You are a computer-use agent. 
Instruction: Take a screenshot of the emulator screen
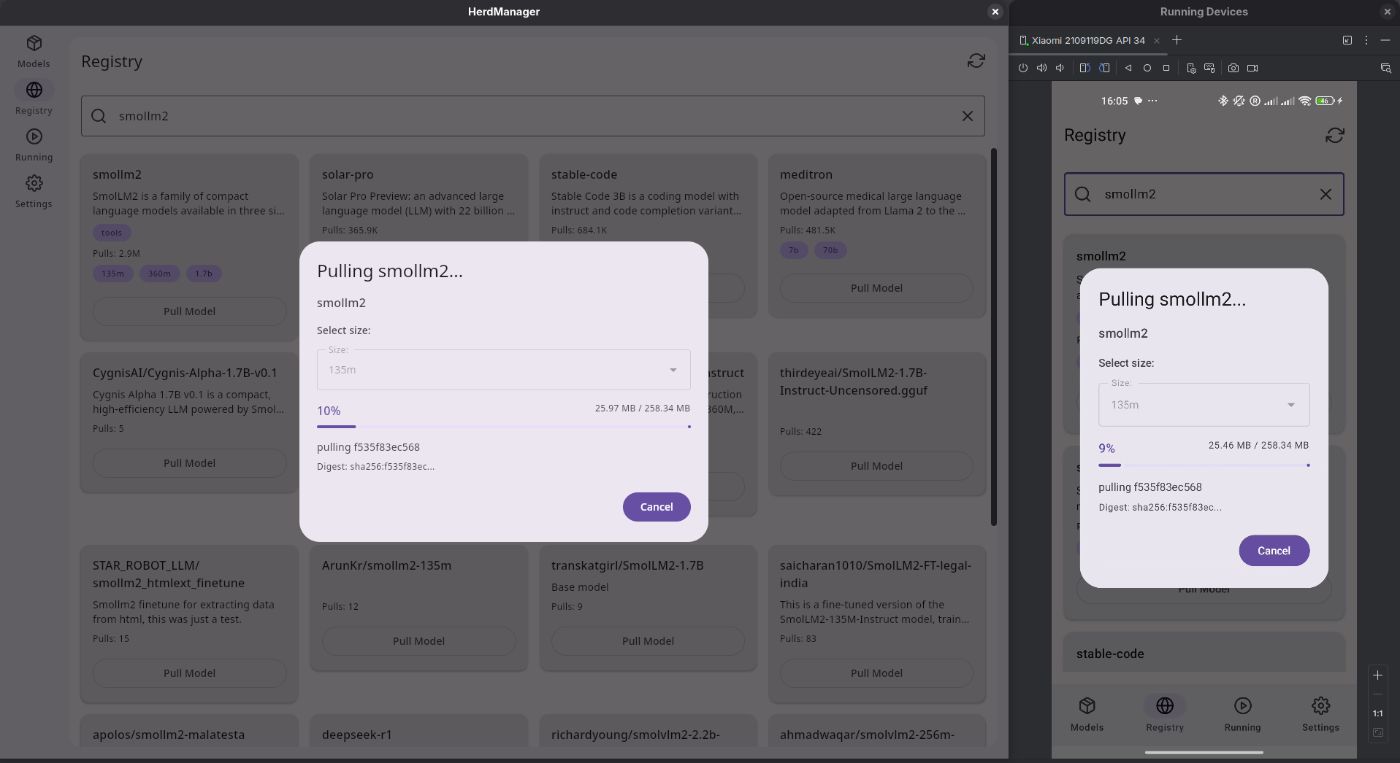coord(1235,67)
